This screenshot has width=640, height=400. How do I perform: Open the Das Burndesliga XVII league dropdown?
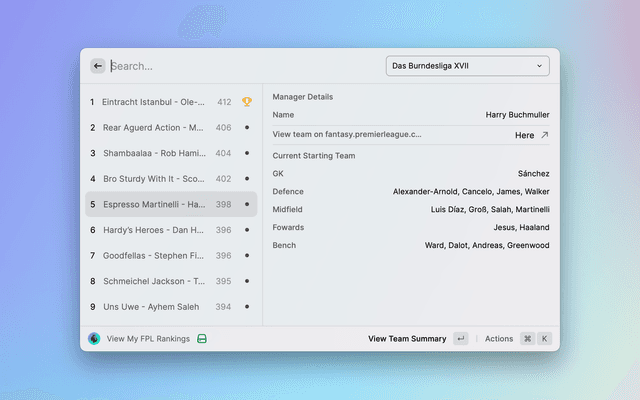click(467, 66)
